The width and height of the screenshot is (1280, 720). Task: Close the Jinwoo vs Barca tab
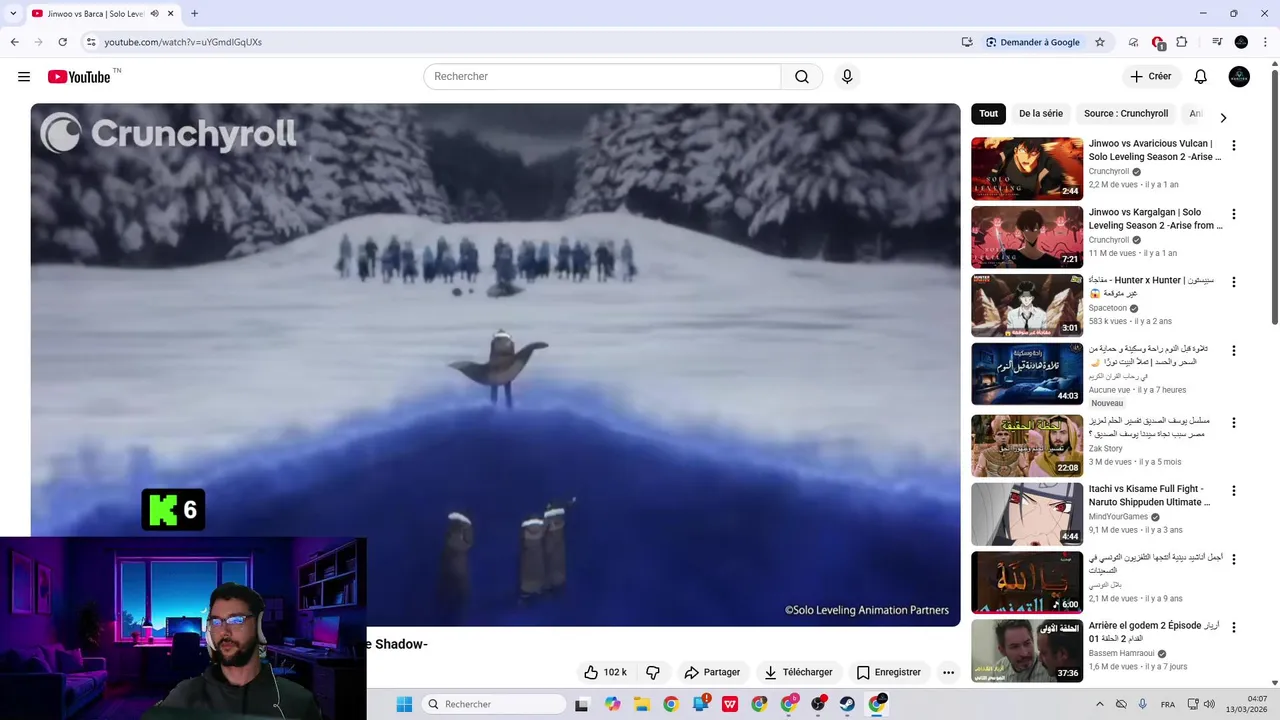pyautogui.click(x=171, y=14)
